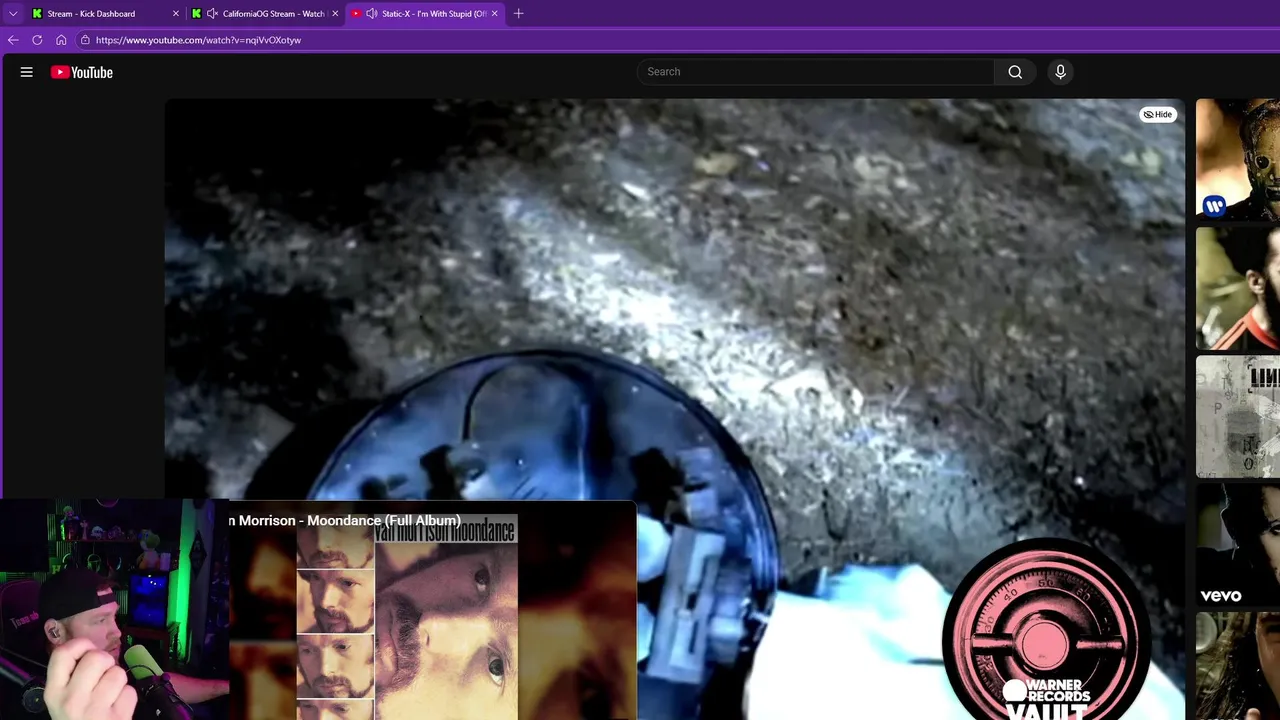Screen dimensions: 1280x720
Task: Open the vevo recommended video thumbnail
Action: point(1238,546)
